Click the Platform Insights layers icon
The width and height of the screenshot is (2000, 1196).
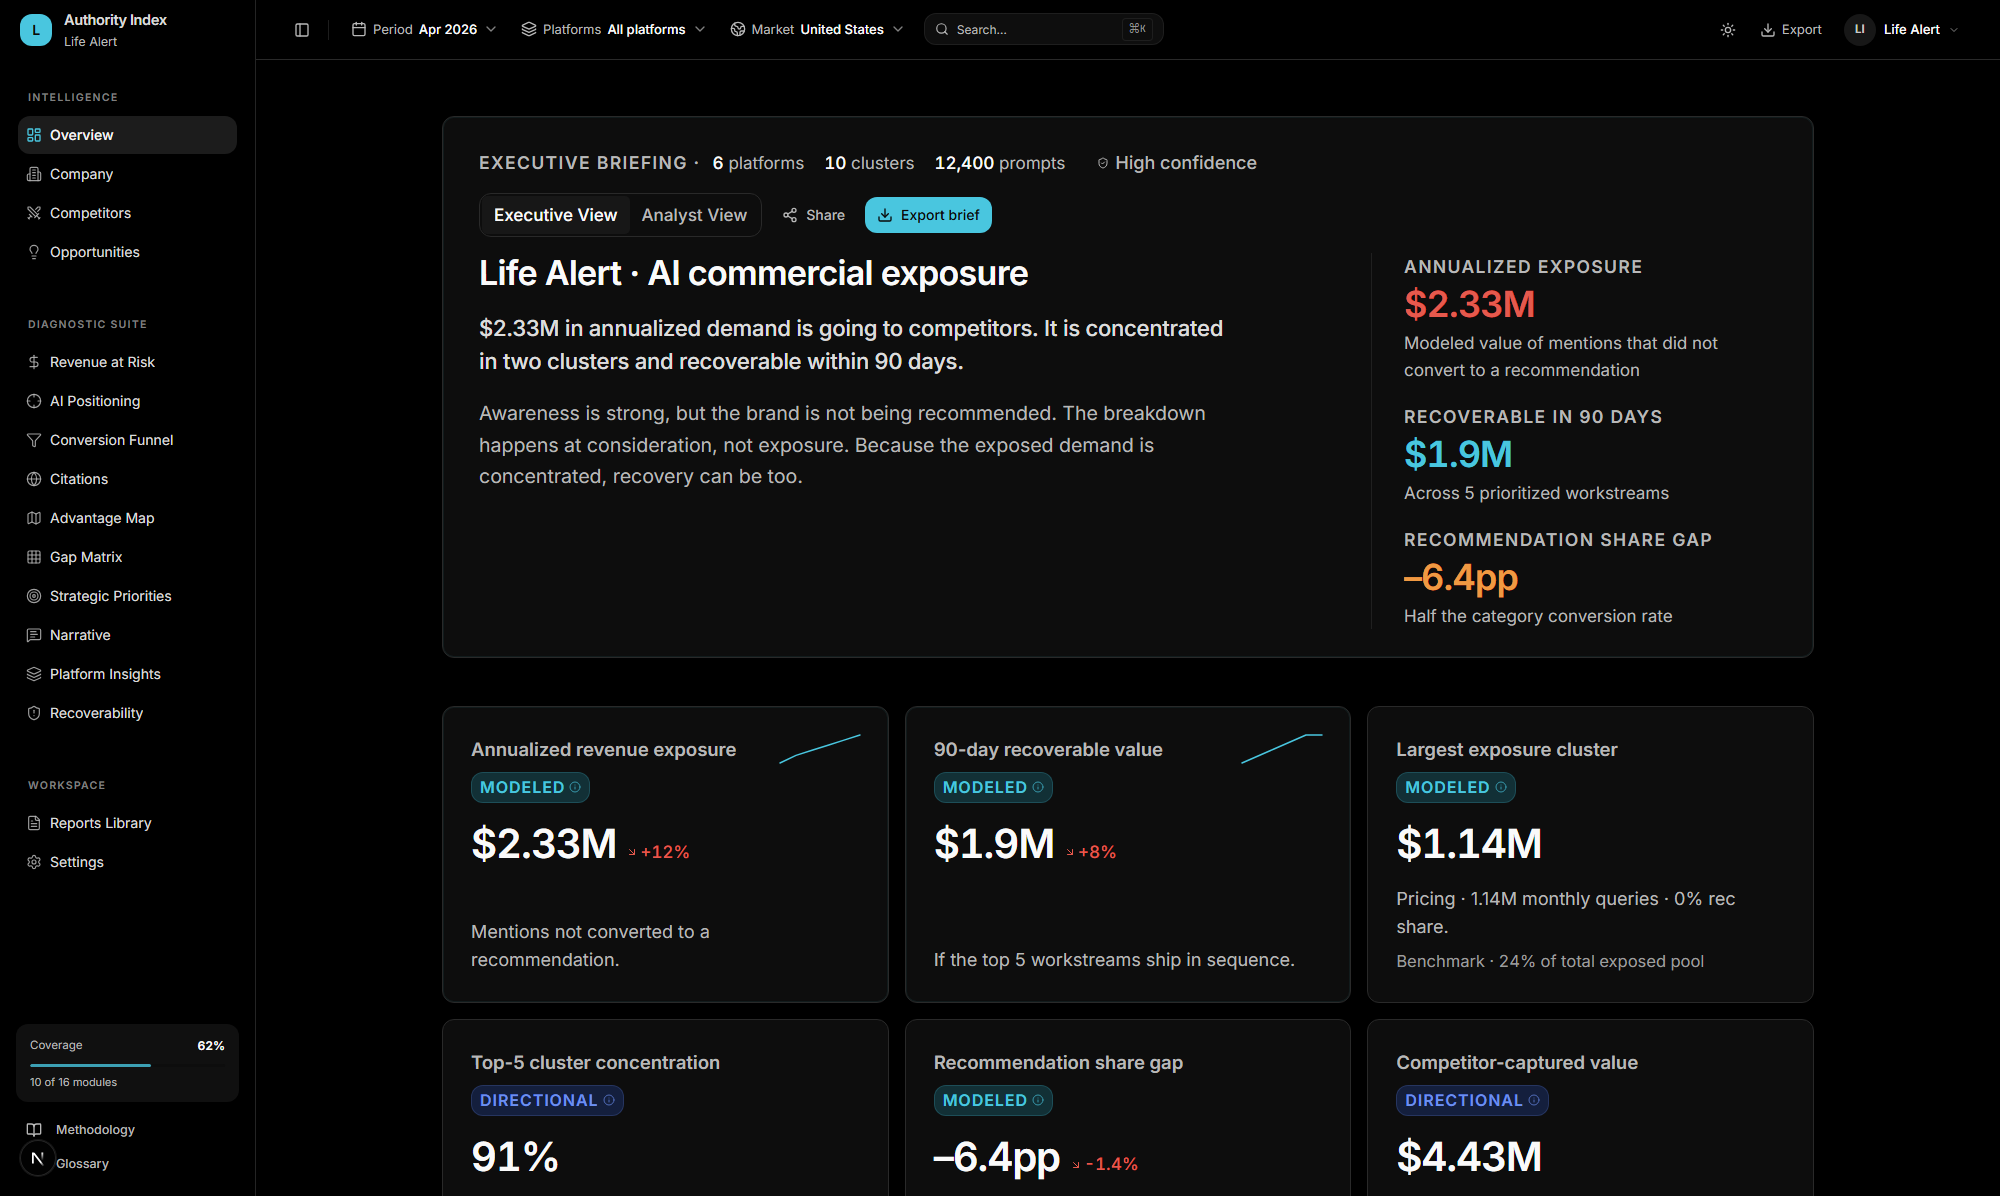(x=34, y=674)
